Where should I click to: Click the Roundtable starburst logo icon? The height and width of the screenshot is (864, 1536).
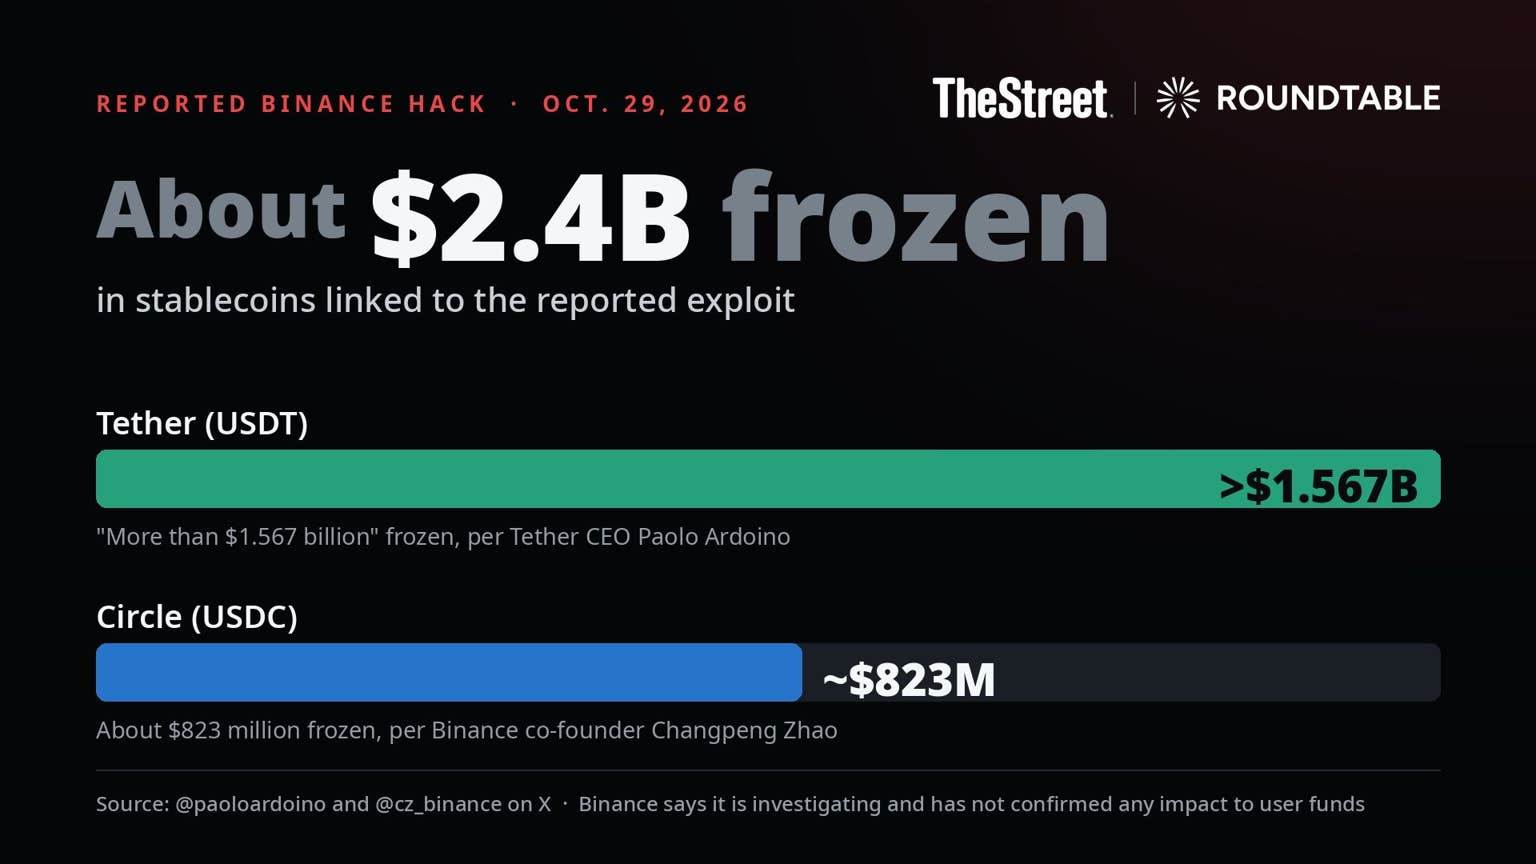point(1177,98)
